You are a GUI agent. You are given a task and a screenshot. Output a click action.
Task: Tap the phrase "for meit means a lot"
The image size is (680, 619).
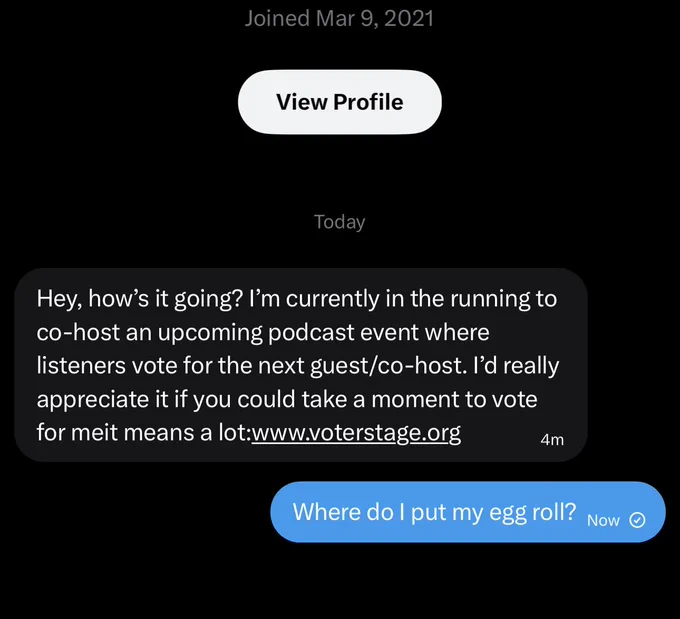coord(143,432)
